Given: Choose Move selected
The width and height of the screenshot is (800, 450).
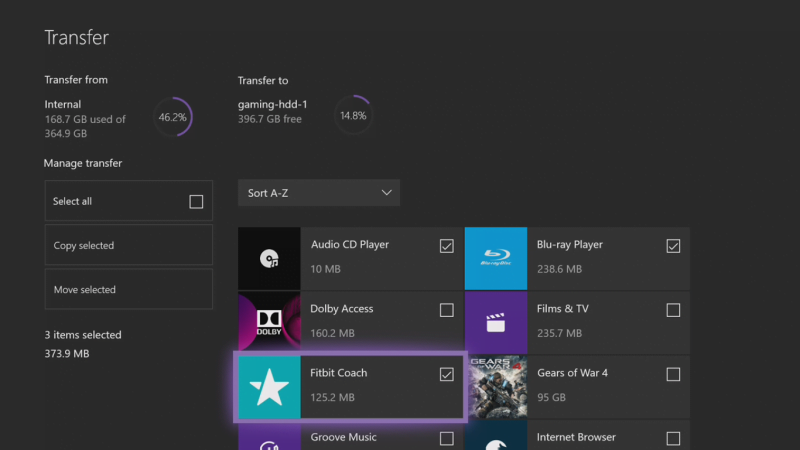Looking at the screenshot, I should tap(129, 289).
